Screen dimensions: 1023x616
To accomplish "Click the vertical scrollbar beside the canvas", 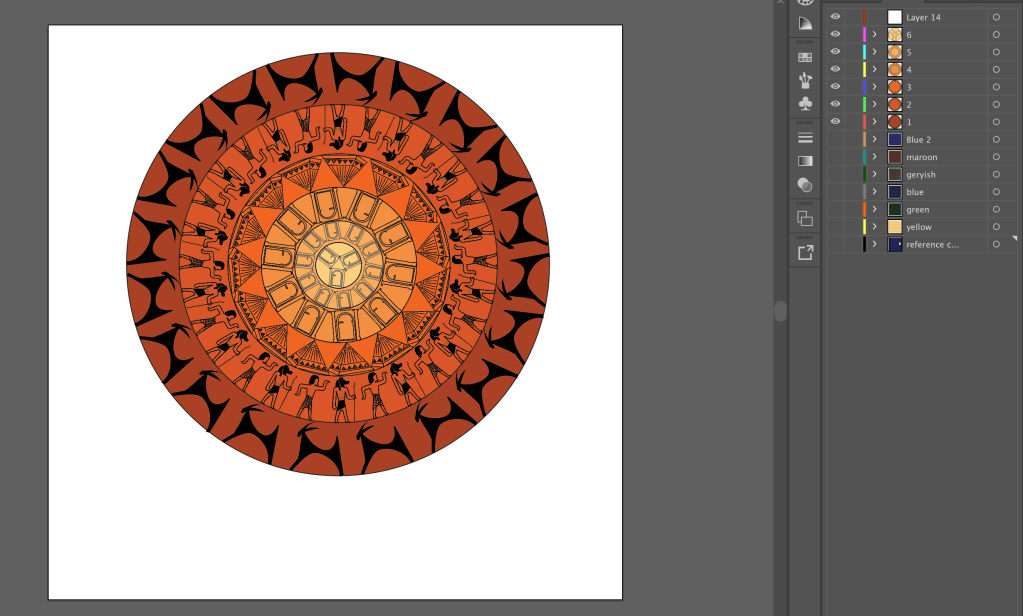I will (780, 311).
